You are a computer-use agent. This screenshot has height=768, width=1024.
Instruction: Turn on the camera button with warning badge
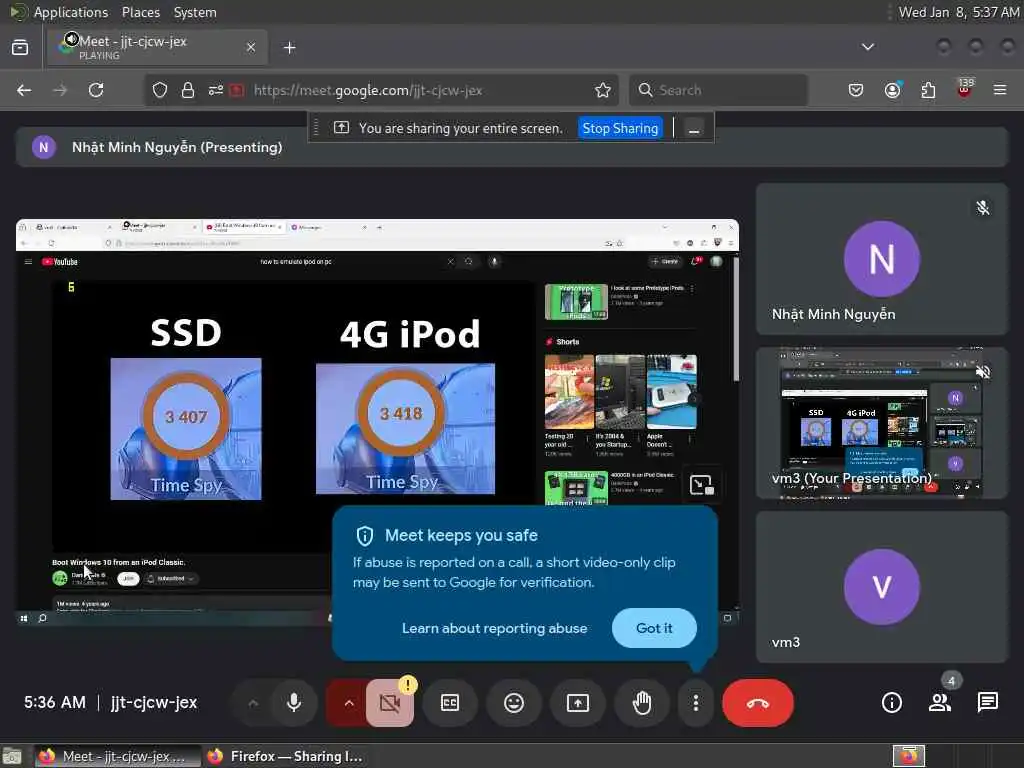point(390,703)
